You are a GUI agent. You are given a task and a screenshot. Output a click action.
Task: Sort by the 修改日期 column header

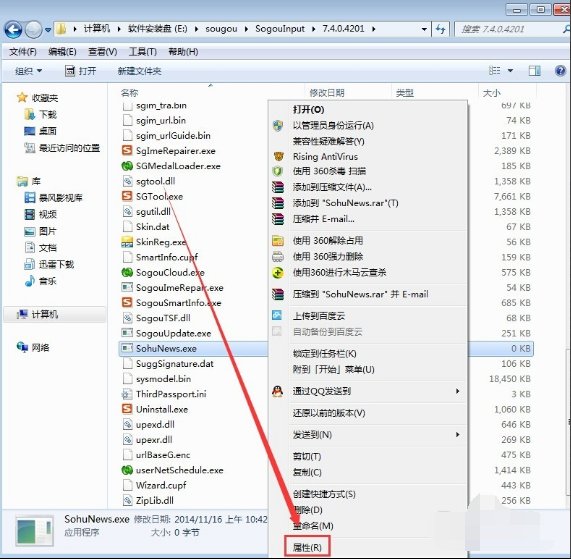[x=327, y=93]
